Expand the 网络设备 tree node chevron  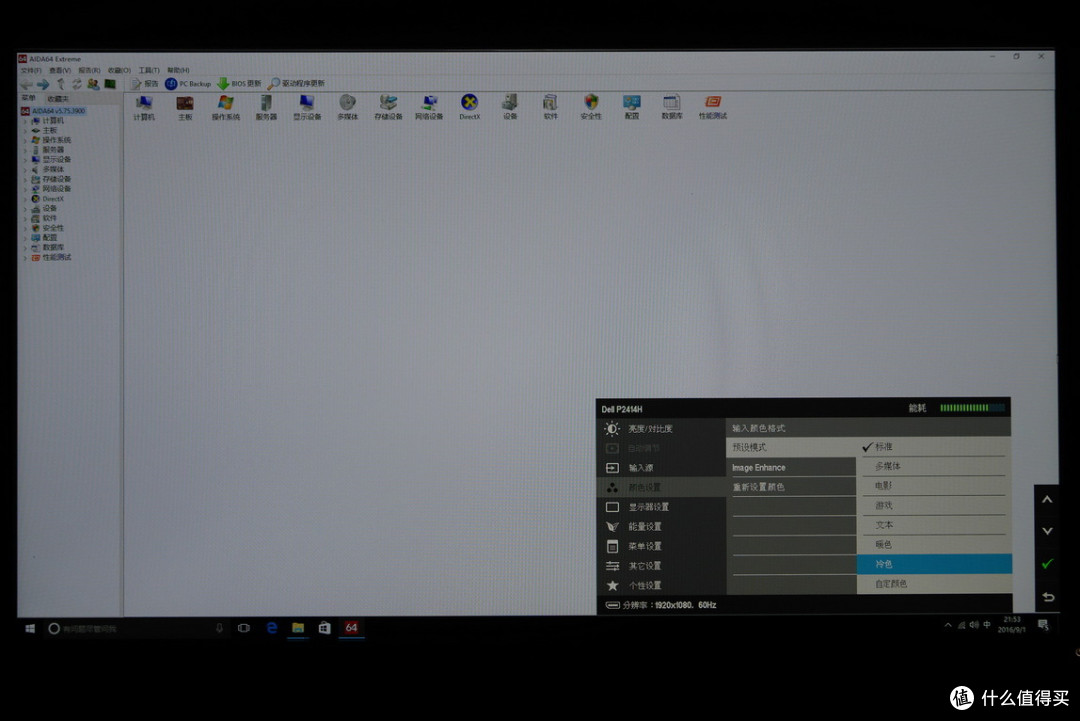pos(25,189)
